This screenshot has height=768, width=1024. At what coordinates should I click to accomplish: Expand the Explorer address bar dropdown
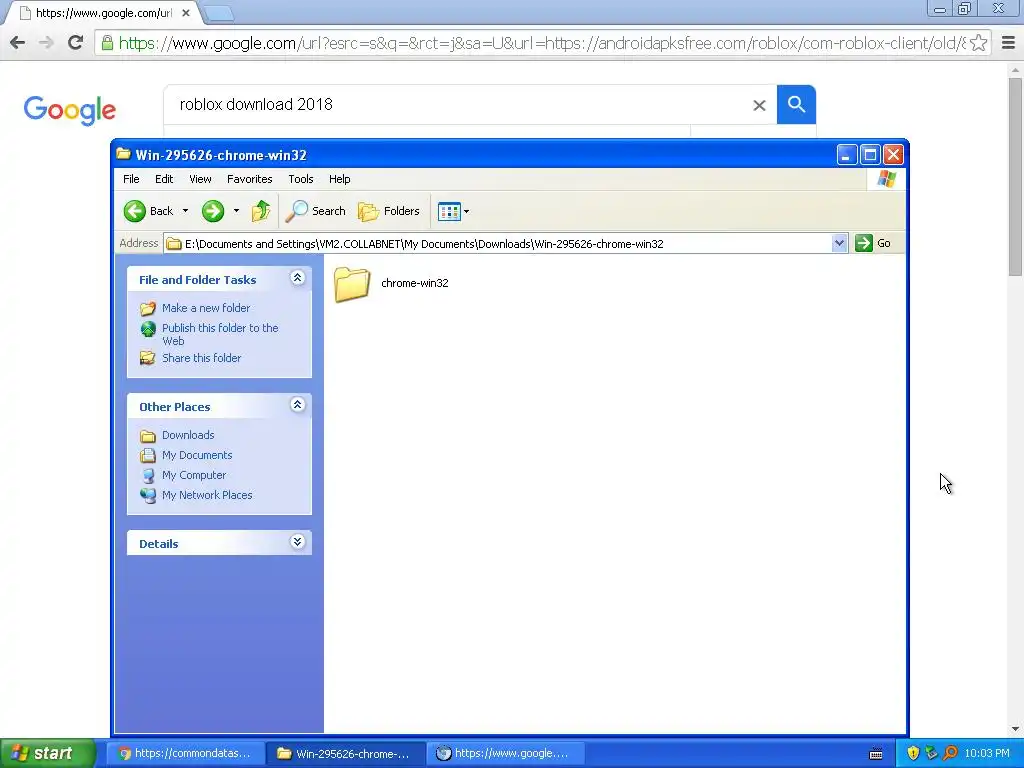point(839,244)
